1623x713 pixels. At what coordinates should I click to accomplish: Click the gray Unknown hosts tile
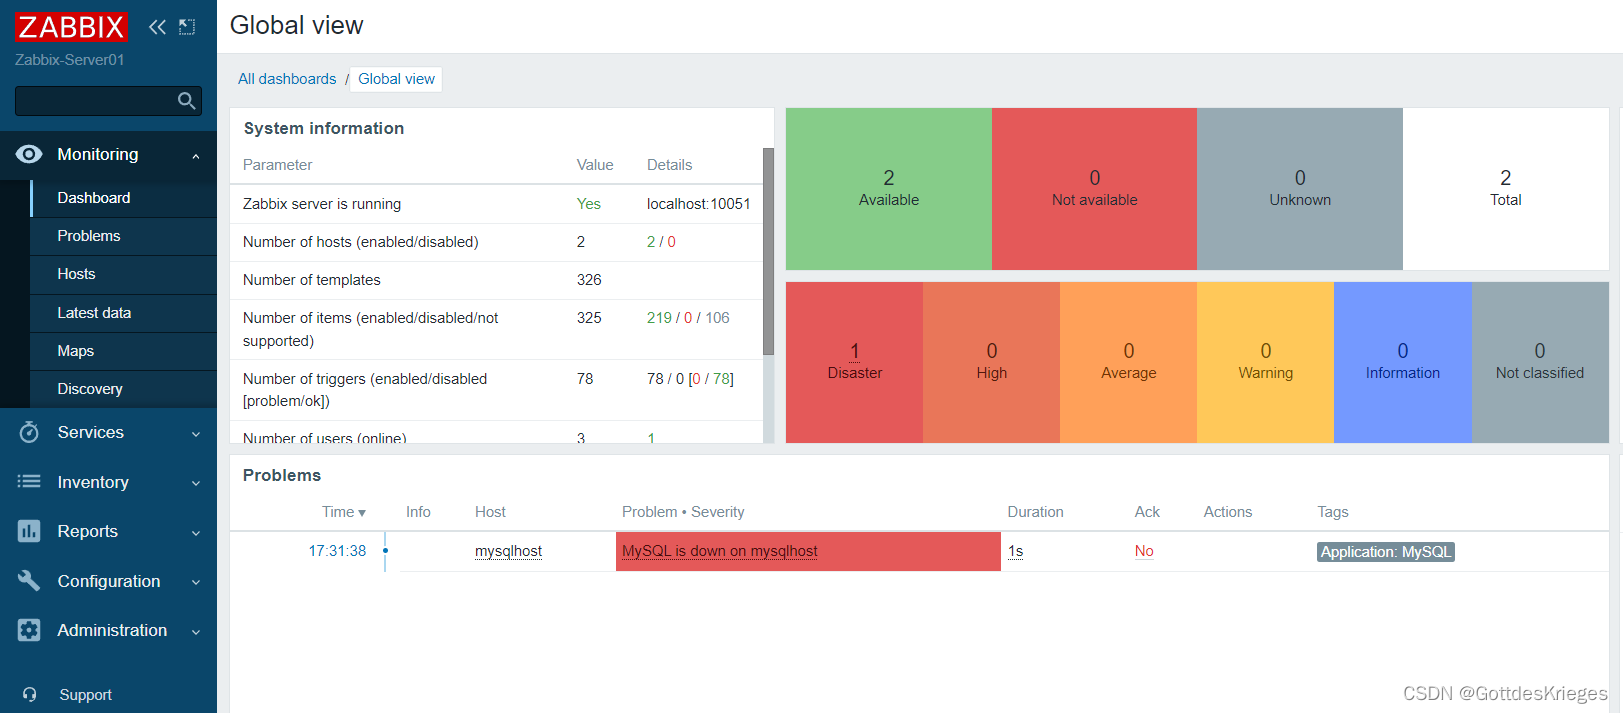1300,189
